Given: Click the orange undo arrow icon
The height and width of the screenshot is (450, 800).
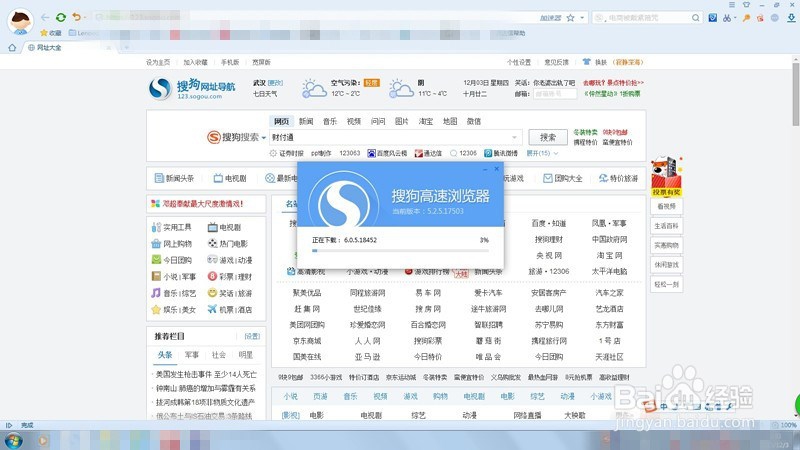Looking at the screenshot, I should pos(76,17).
